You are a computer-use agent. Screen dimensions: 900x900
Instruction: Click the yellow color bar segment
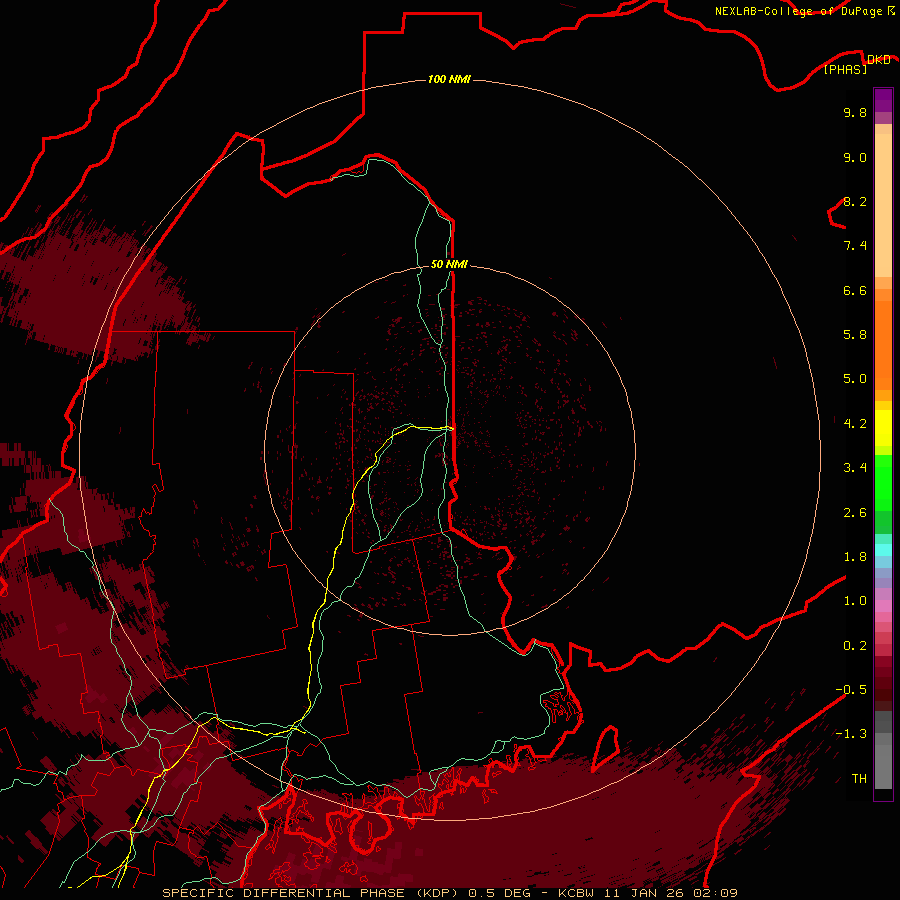point(883,428)
